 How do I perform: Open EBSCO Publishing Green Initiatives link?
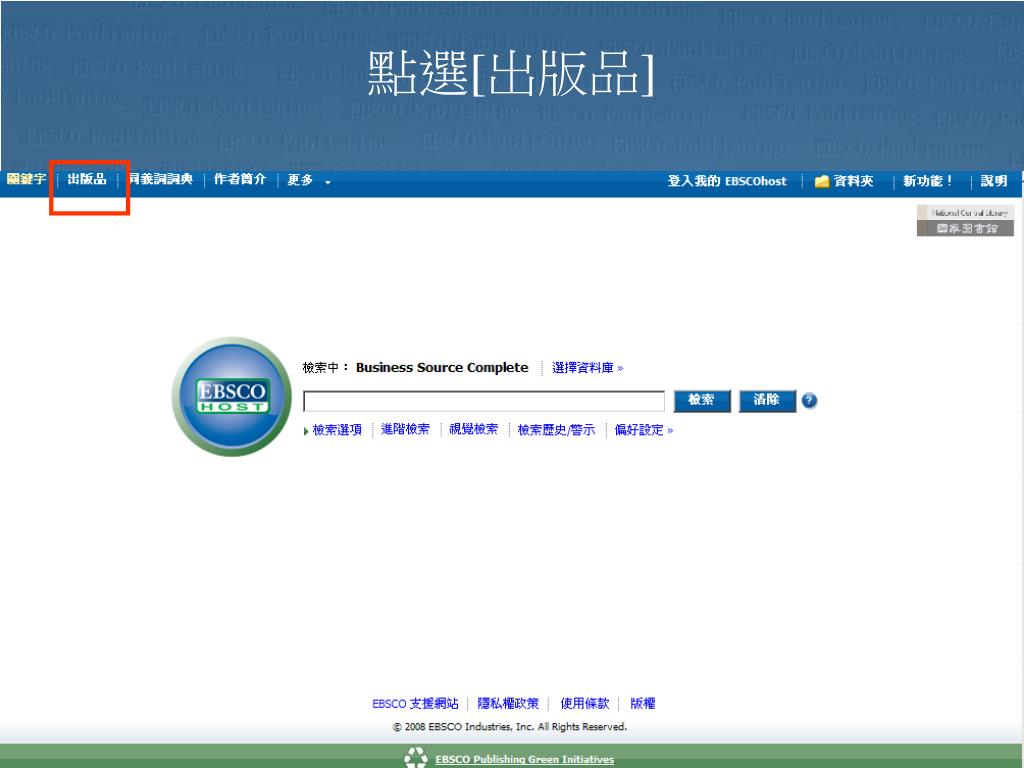coord(524,760)
